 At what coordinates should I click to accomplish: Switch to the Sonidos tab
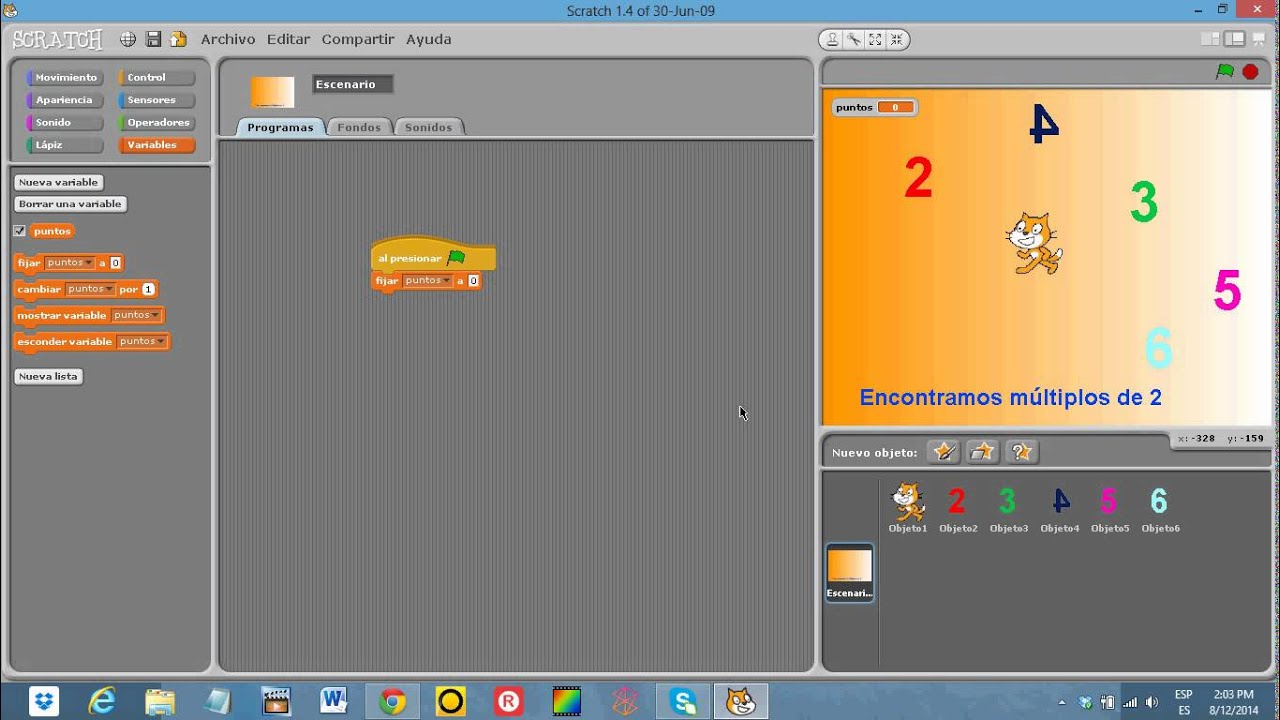point(428,127)
